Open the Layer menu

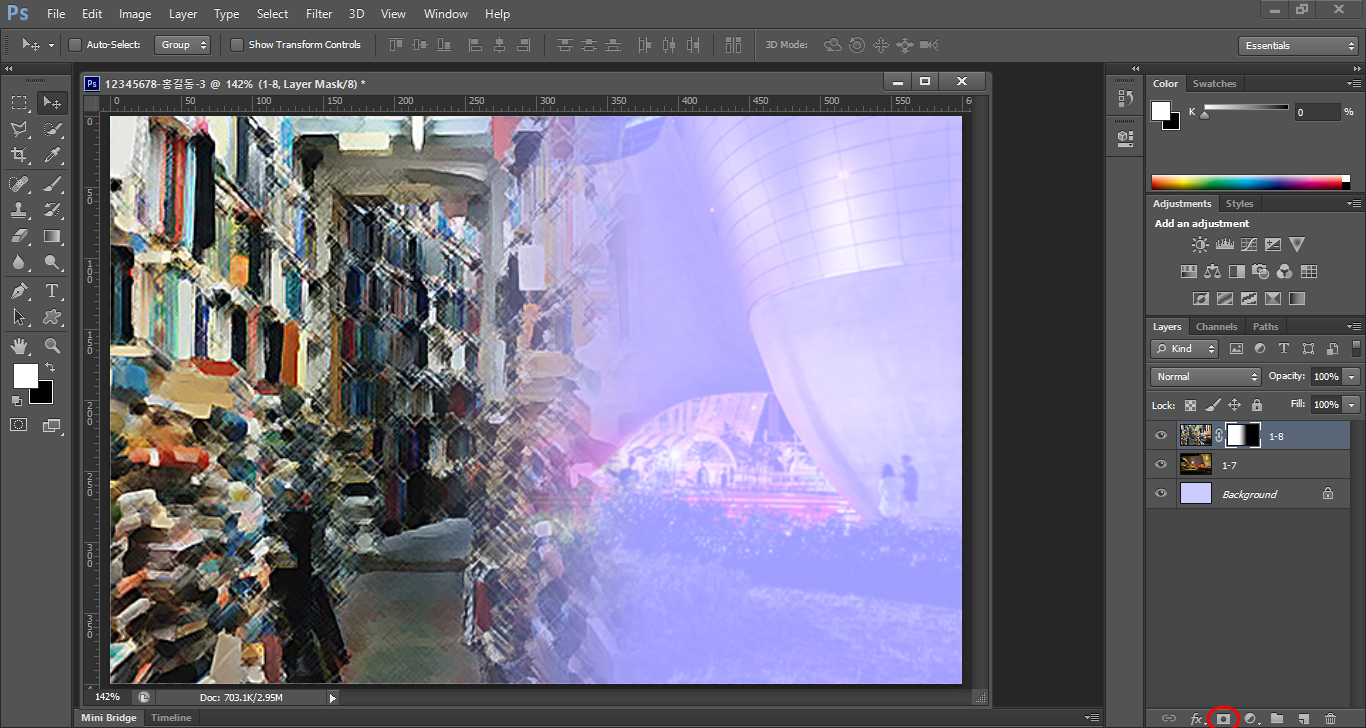tap(183, 14)
